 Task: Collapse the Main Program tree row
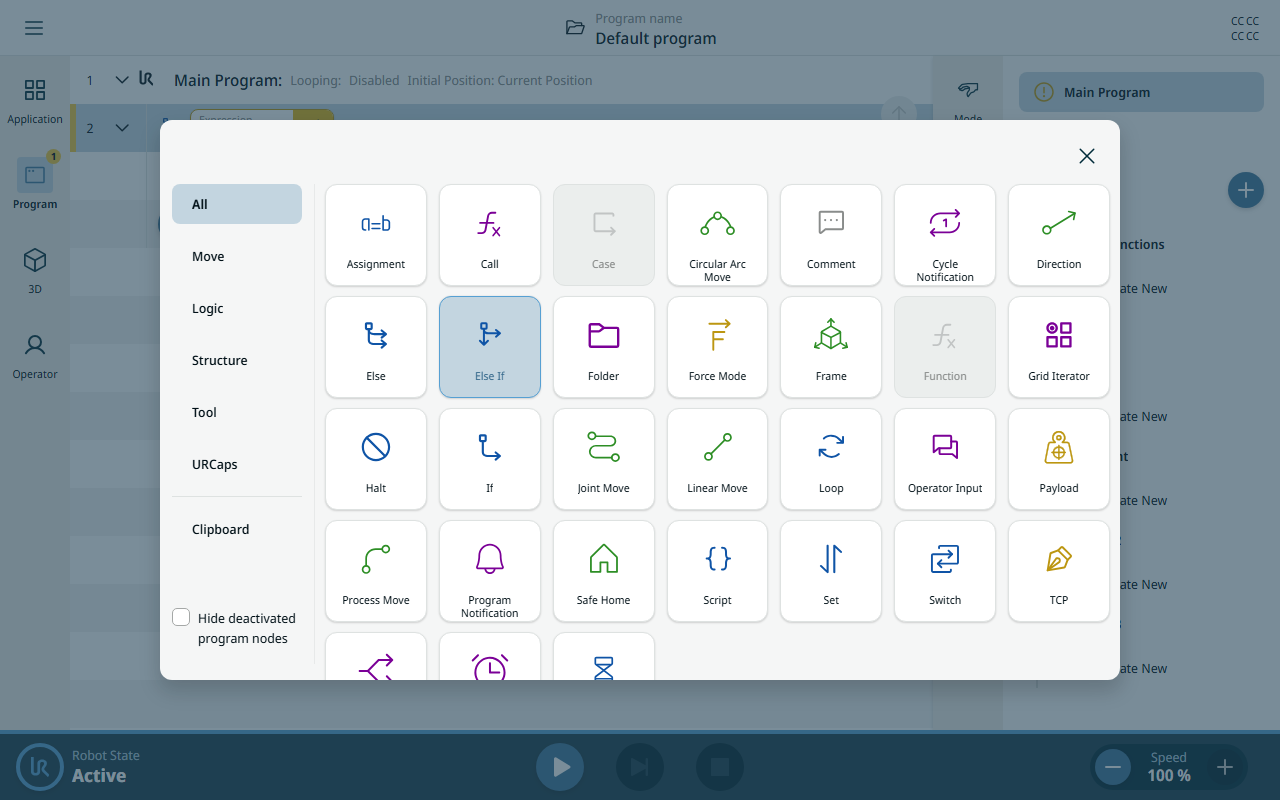(x=122, y=80)
